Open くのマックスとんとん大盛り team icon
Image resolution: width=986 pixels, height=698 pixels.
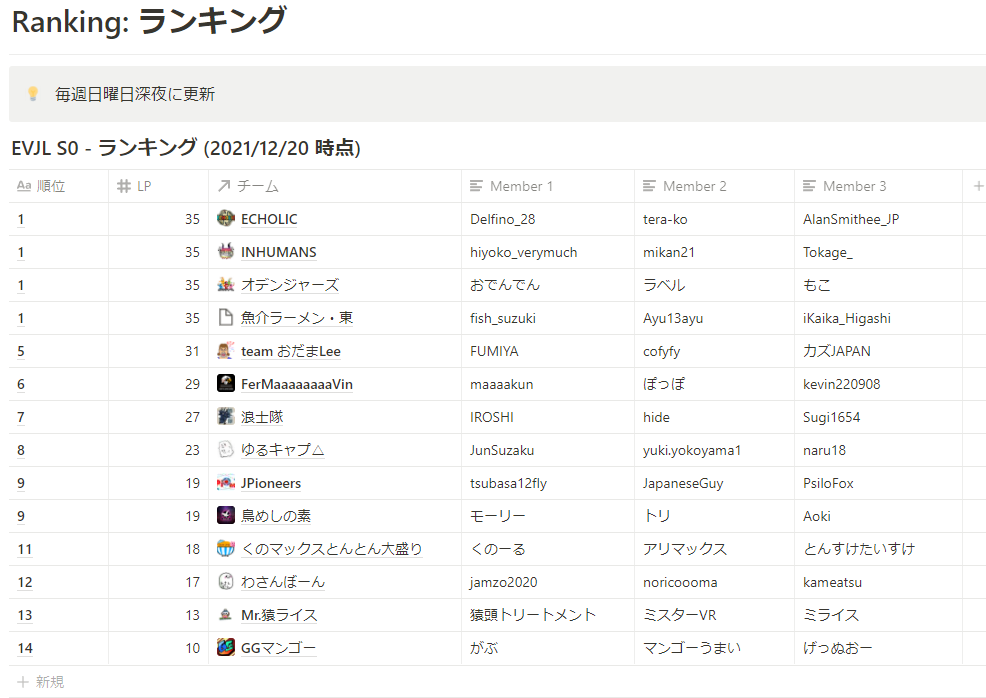tap(226, 548)
